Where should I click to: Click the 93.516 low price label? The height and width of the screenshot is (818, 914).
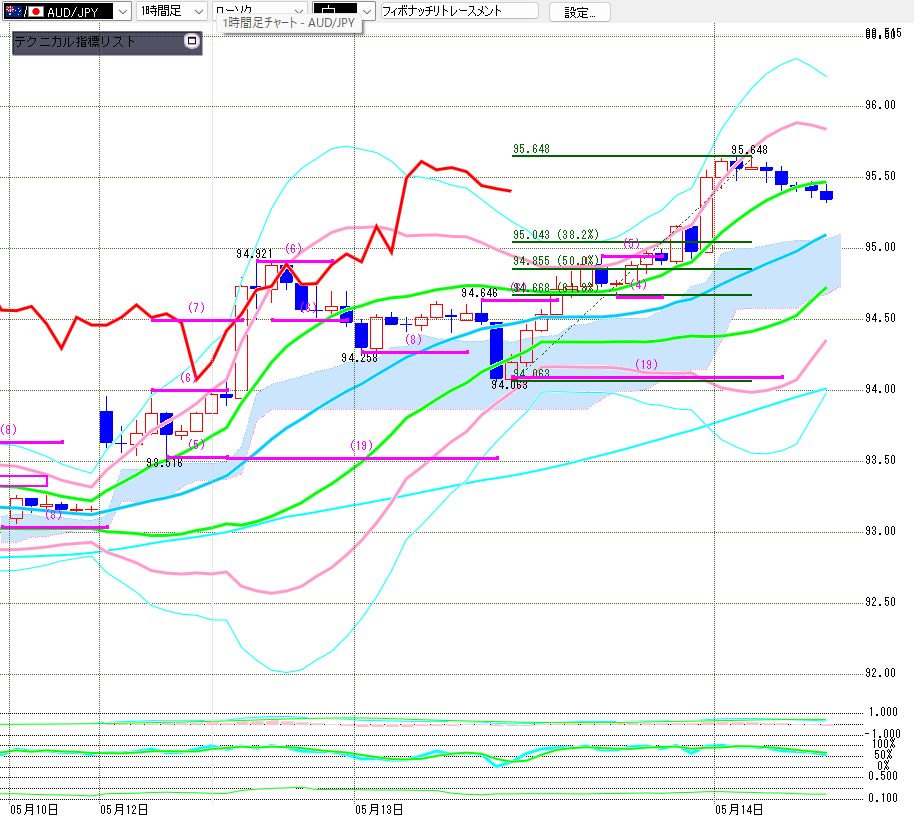coord(164,463)
